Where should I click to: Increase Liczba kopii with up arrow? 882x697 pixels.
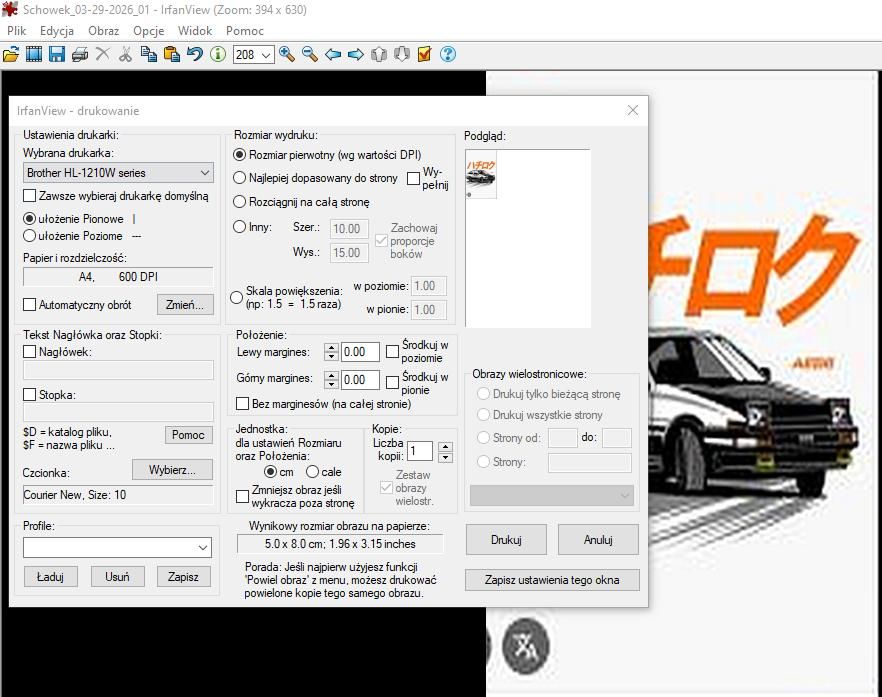(446, 447)
